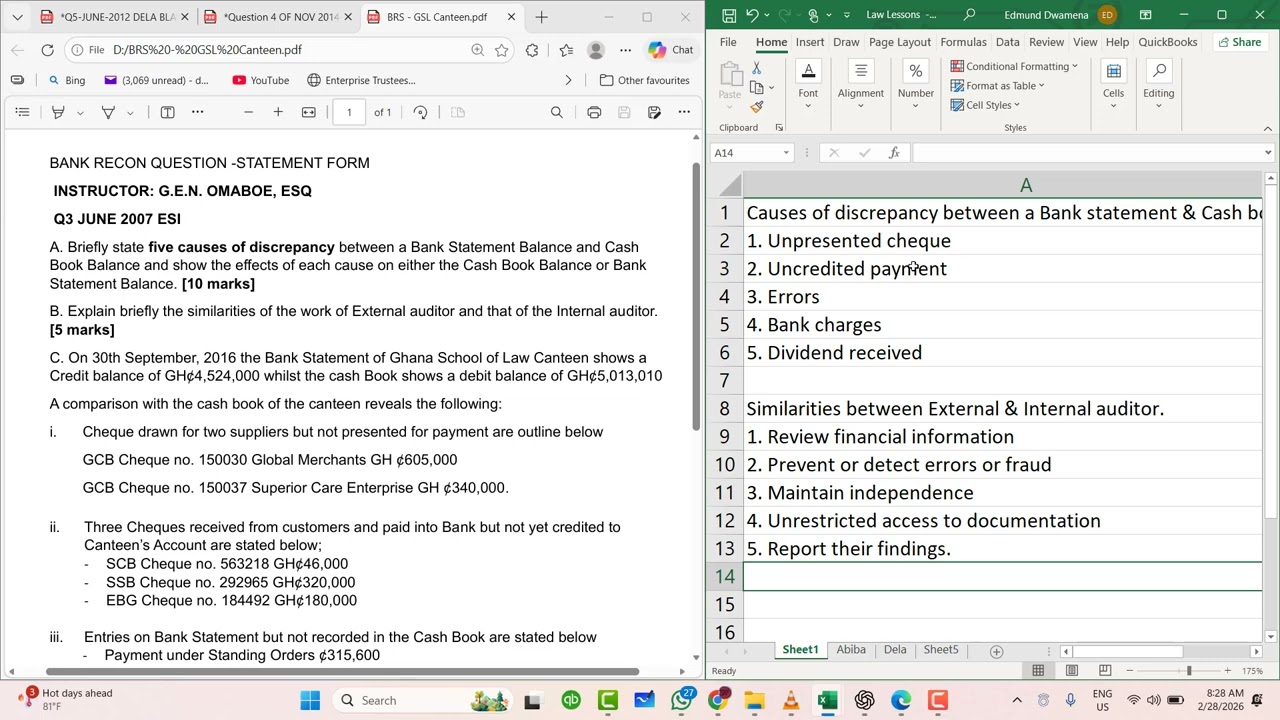Screen dimensions: 1280x720
Task: Zoom in the PDF with plus icon
Action: [278, 112]
